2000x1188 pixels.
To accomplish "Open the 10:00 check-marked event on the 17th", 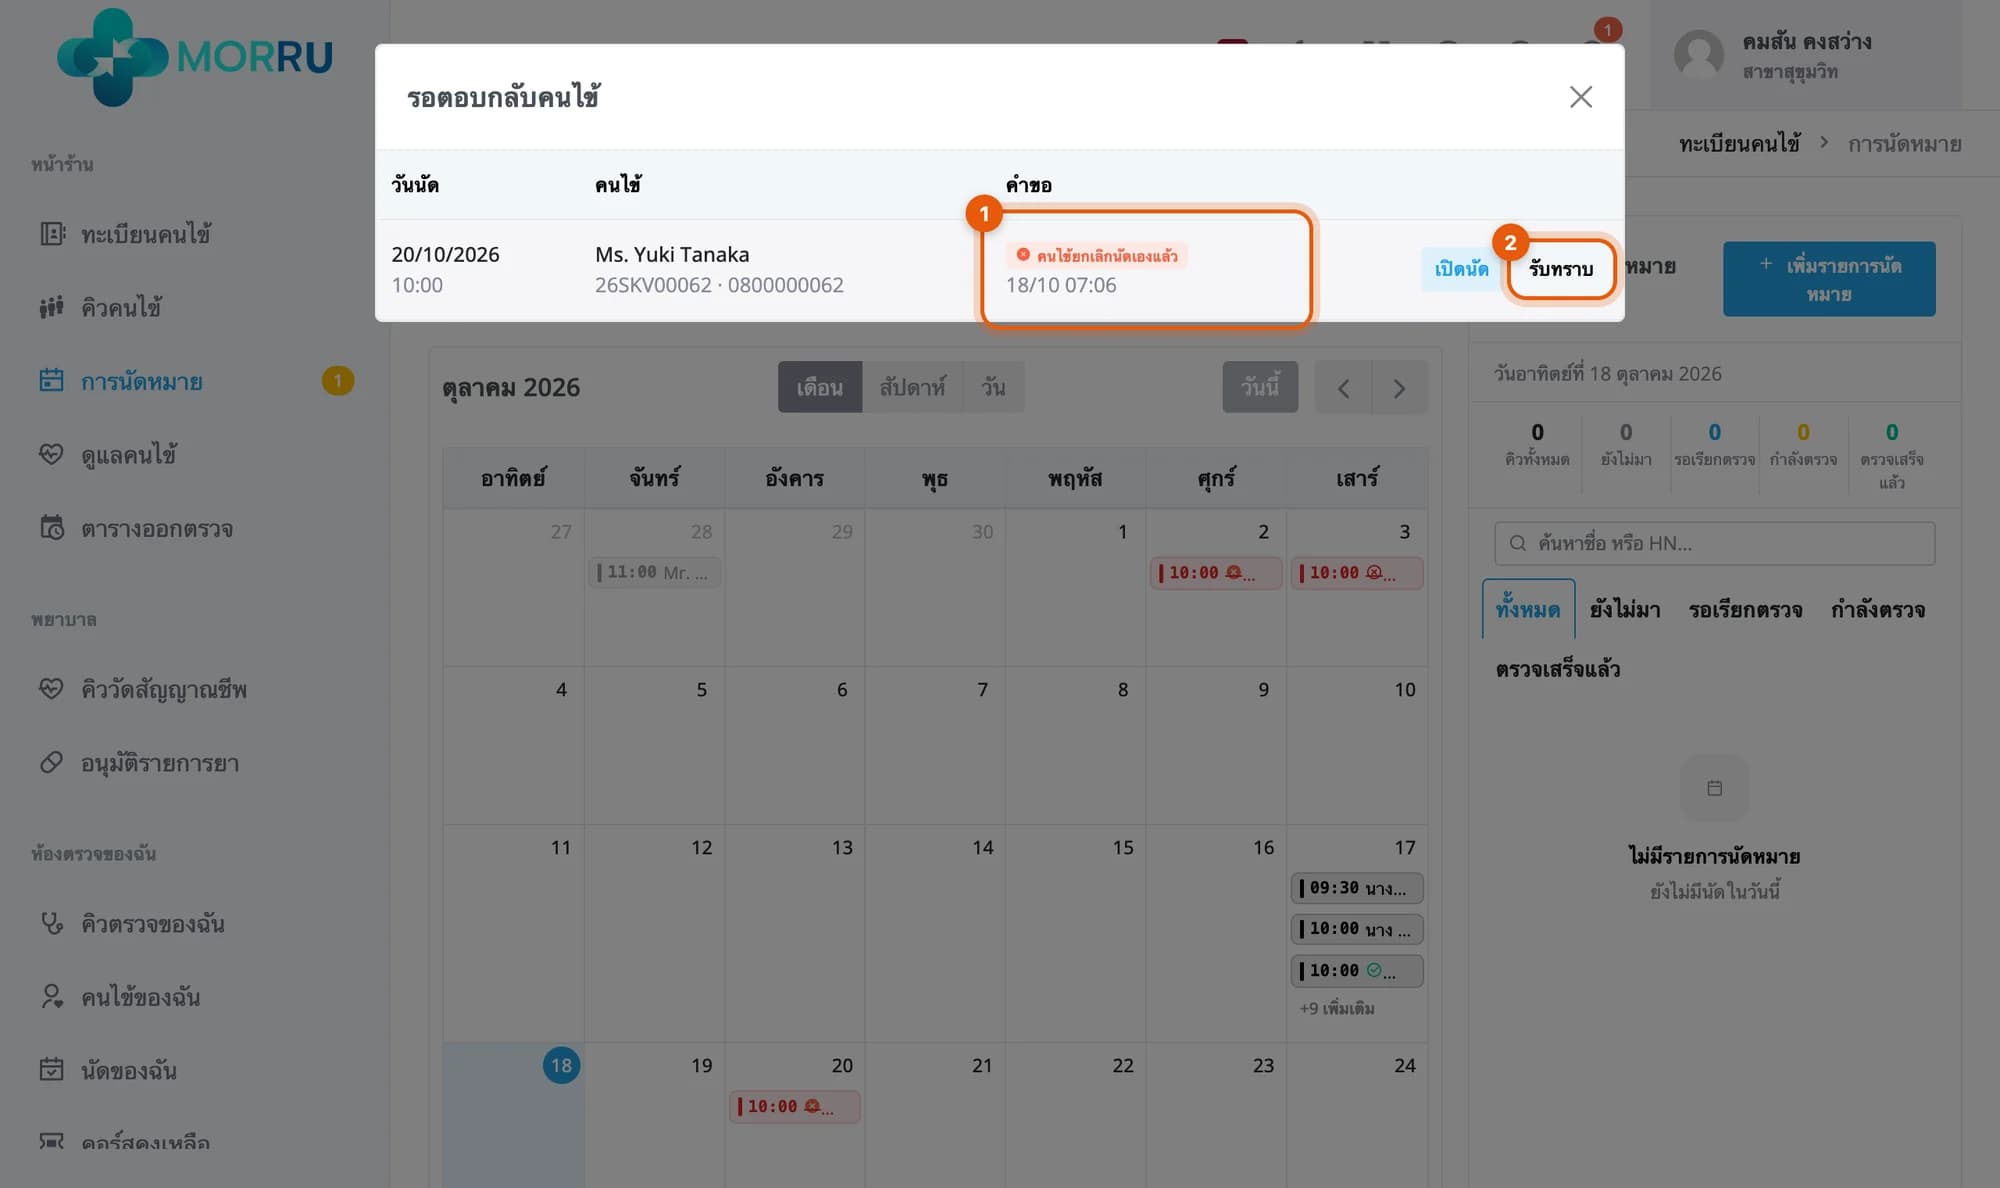I will point(1357,971).
